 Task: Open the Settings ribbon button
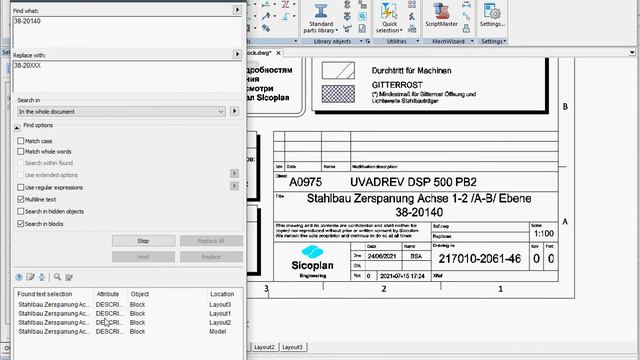[492, 16]
